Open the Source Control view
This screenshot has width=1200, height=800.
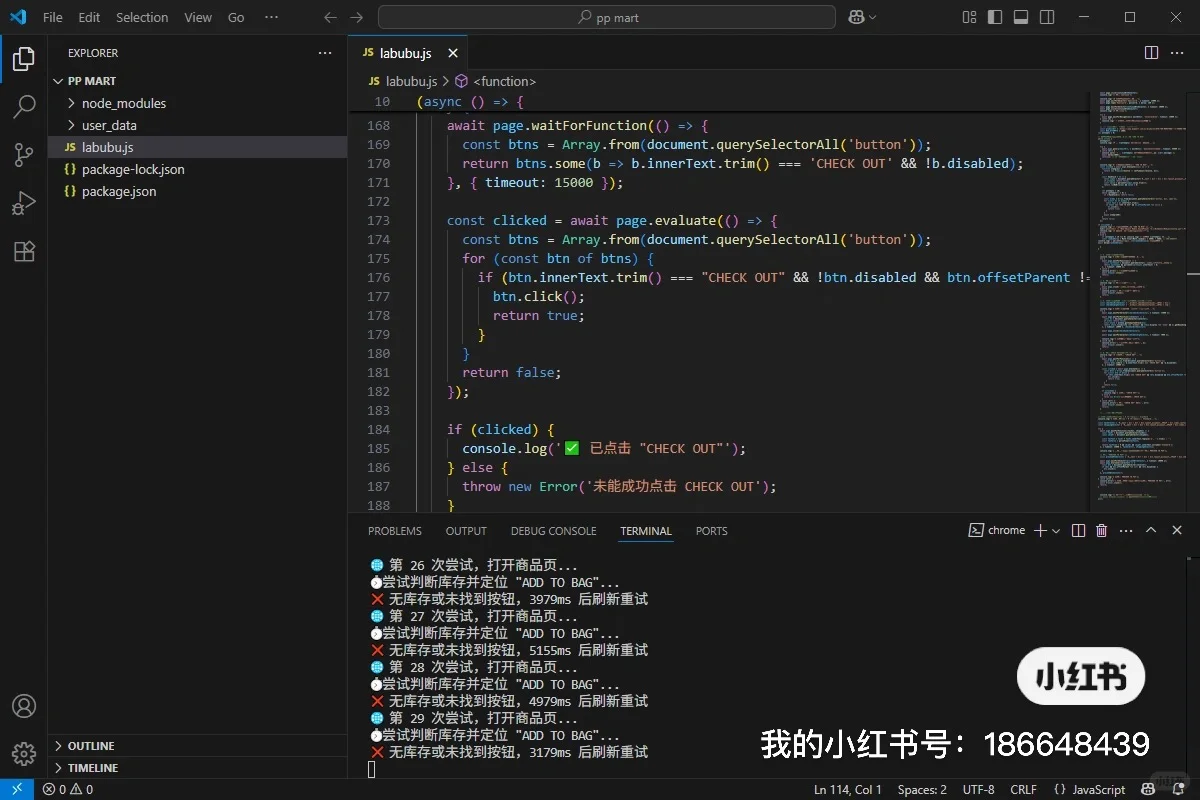[24, 154]
